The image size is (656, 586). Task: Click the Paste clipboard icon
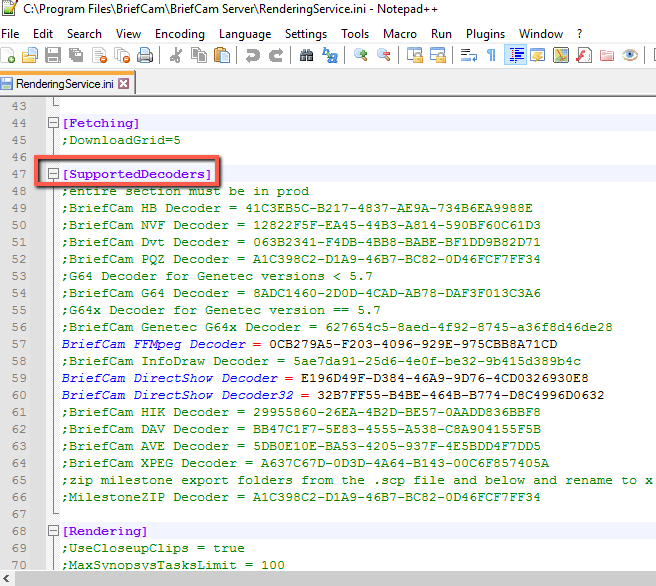coord(222,55)
